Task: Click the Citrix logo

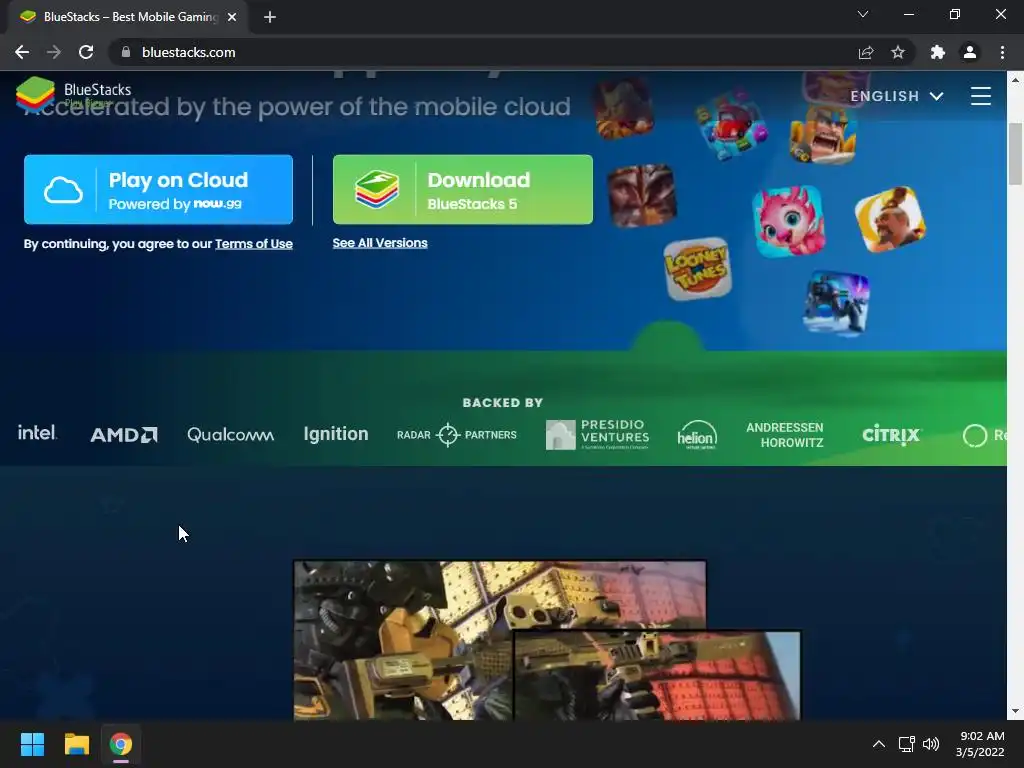Action: (x=891, y=434)
